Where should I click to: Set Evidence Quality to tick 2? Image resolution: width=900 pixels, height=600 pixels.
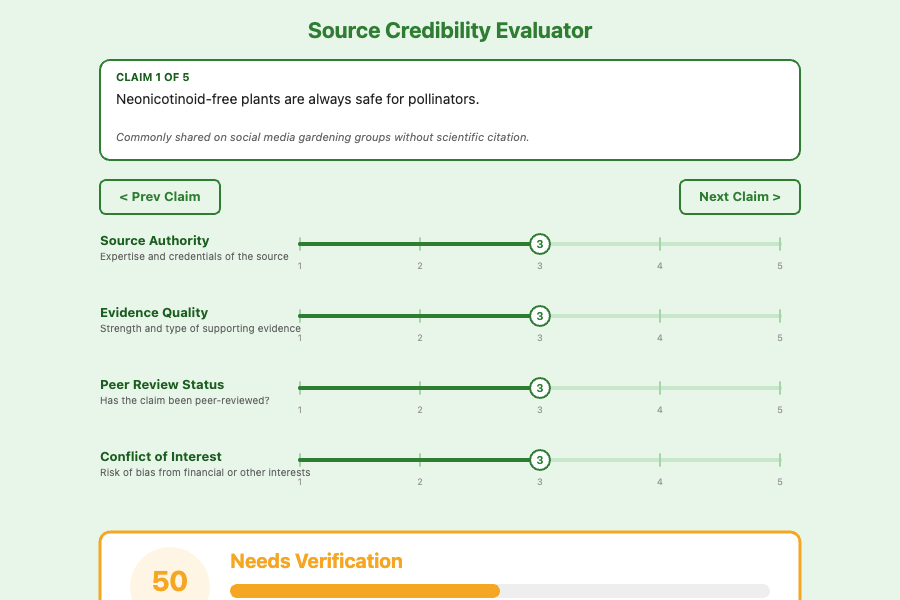(x=420, y=316)
